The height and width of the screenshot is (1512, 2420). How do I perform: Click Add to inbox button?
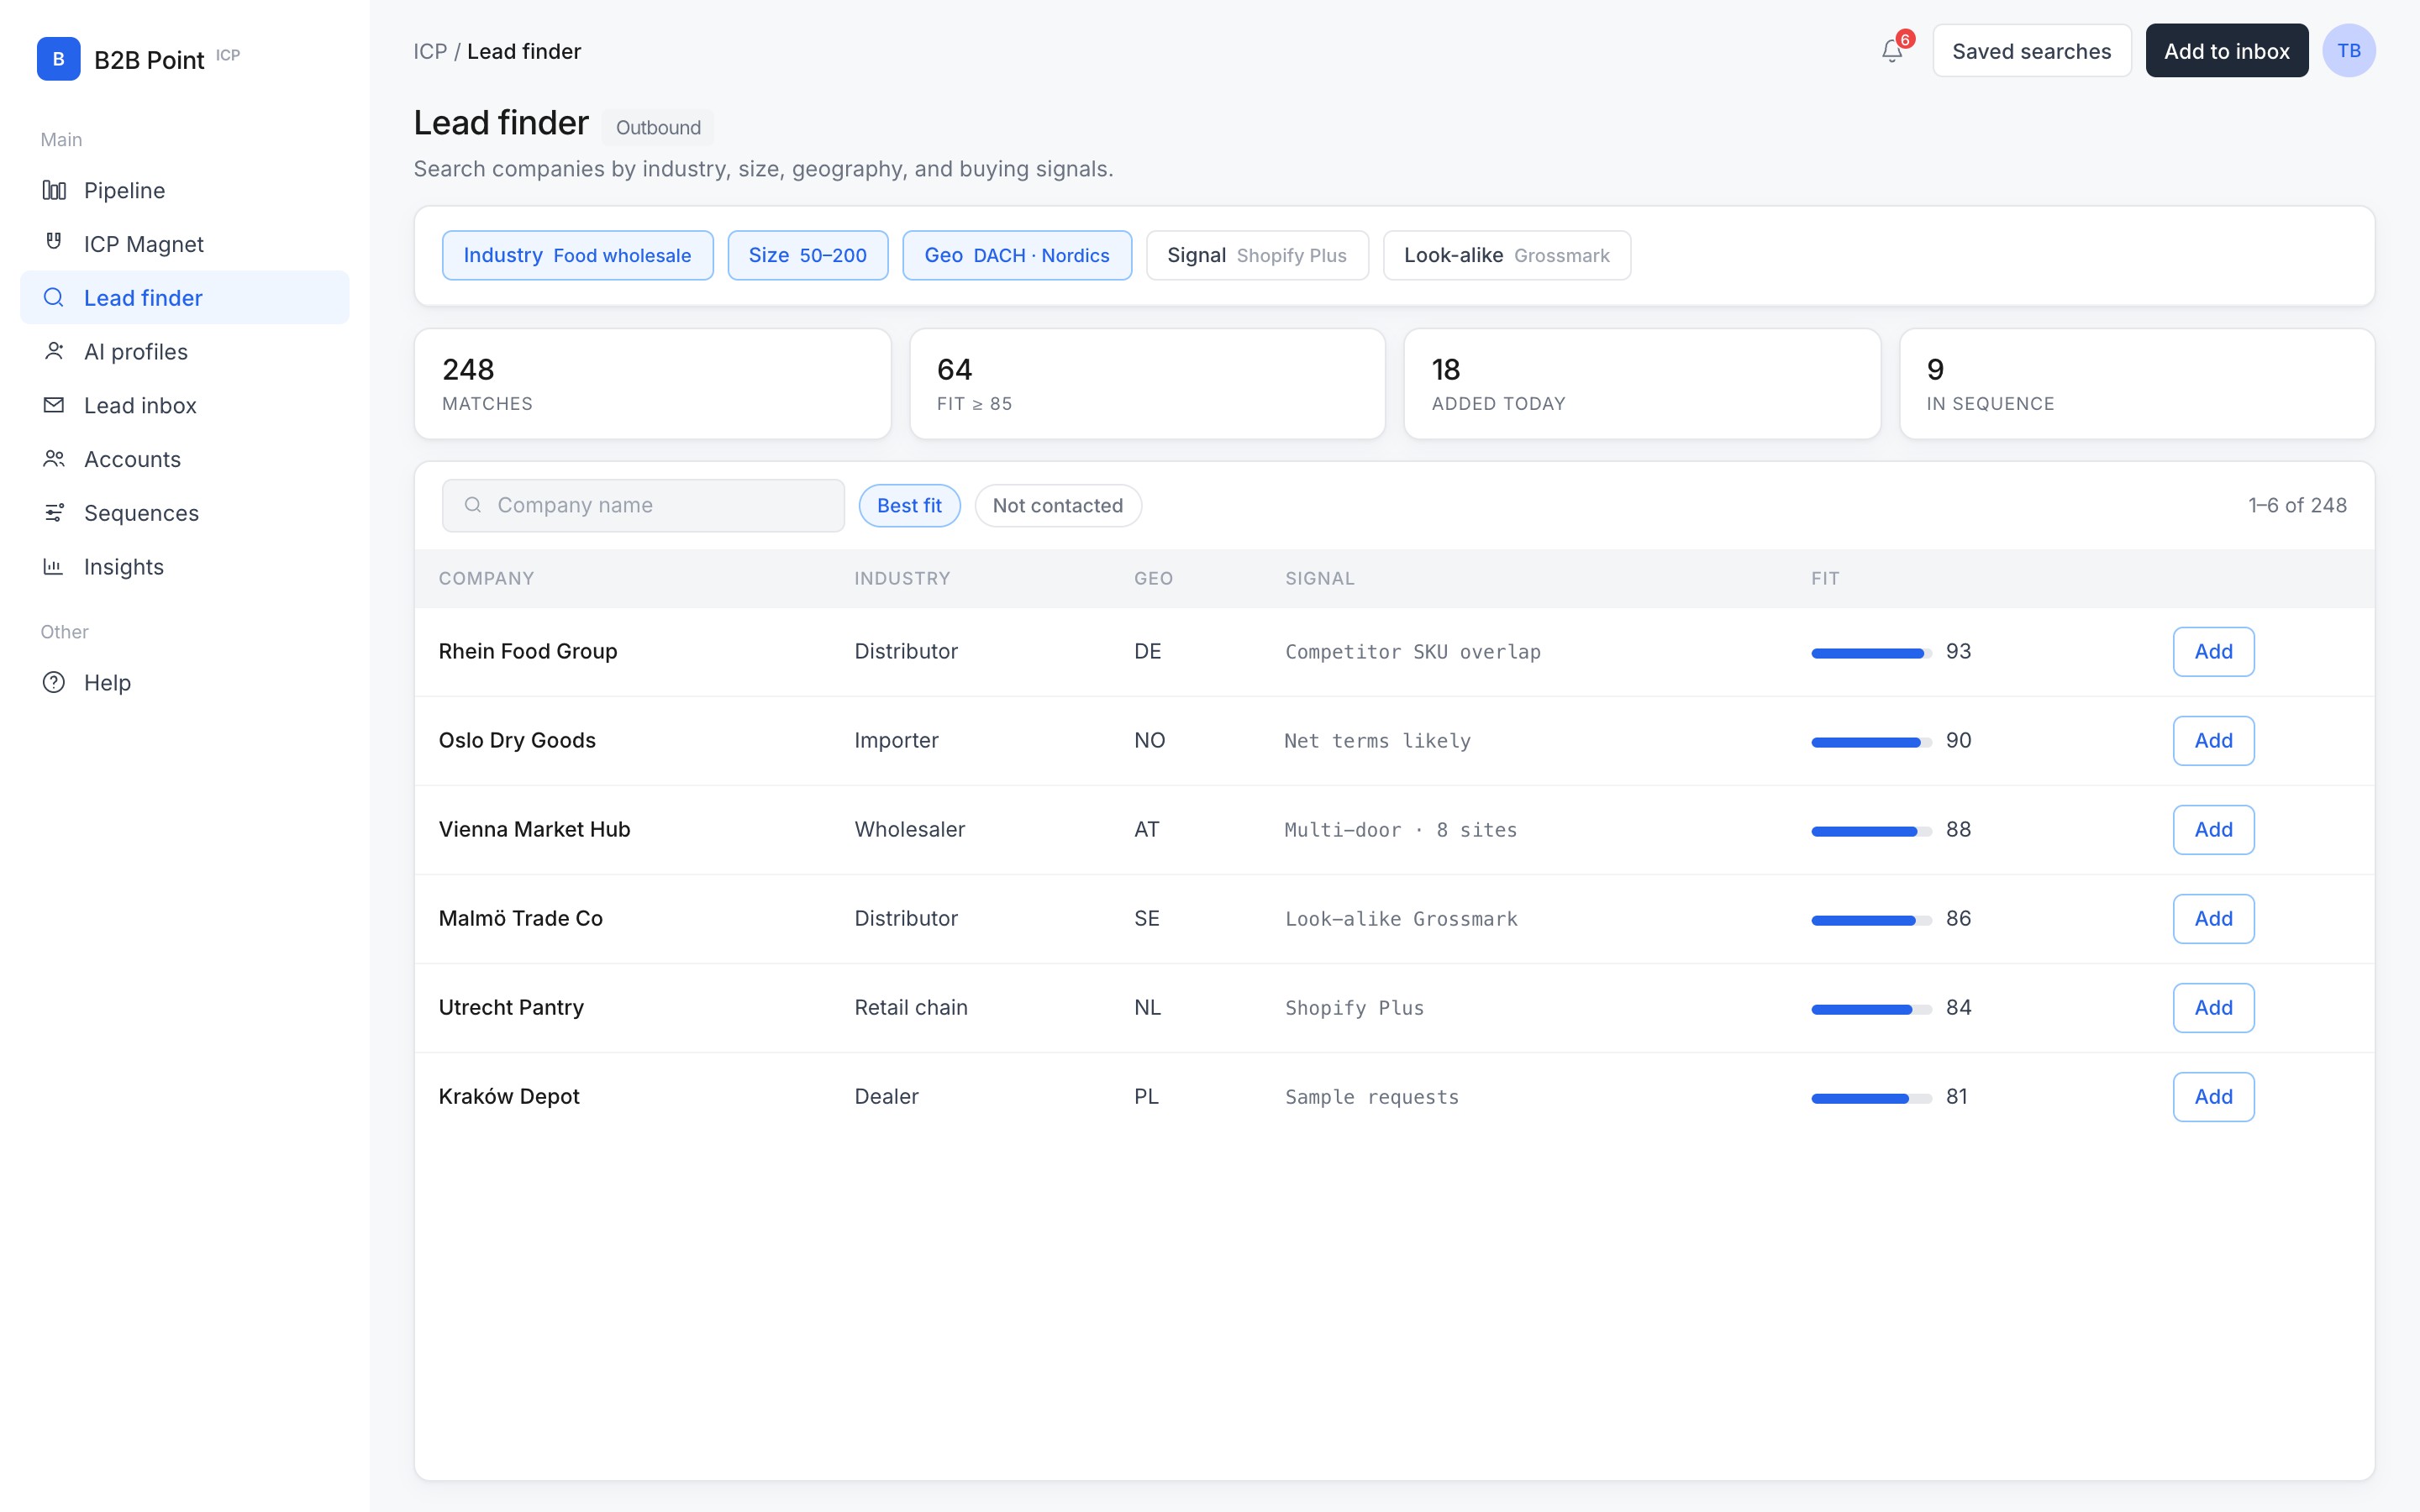click(x=2226, y=51)
